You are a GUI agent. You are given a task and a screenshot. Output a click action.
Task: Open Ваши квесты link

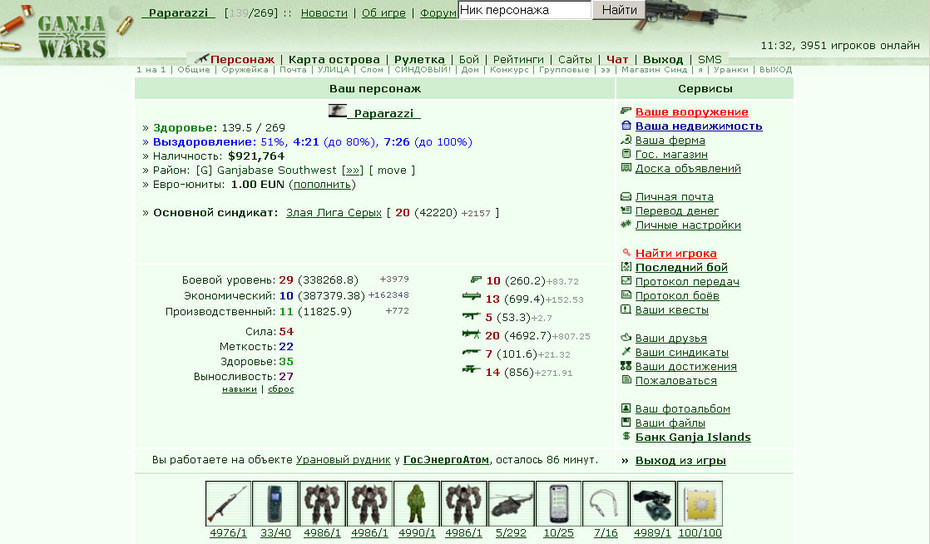[x=672, y=310]
